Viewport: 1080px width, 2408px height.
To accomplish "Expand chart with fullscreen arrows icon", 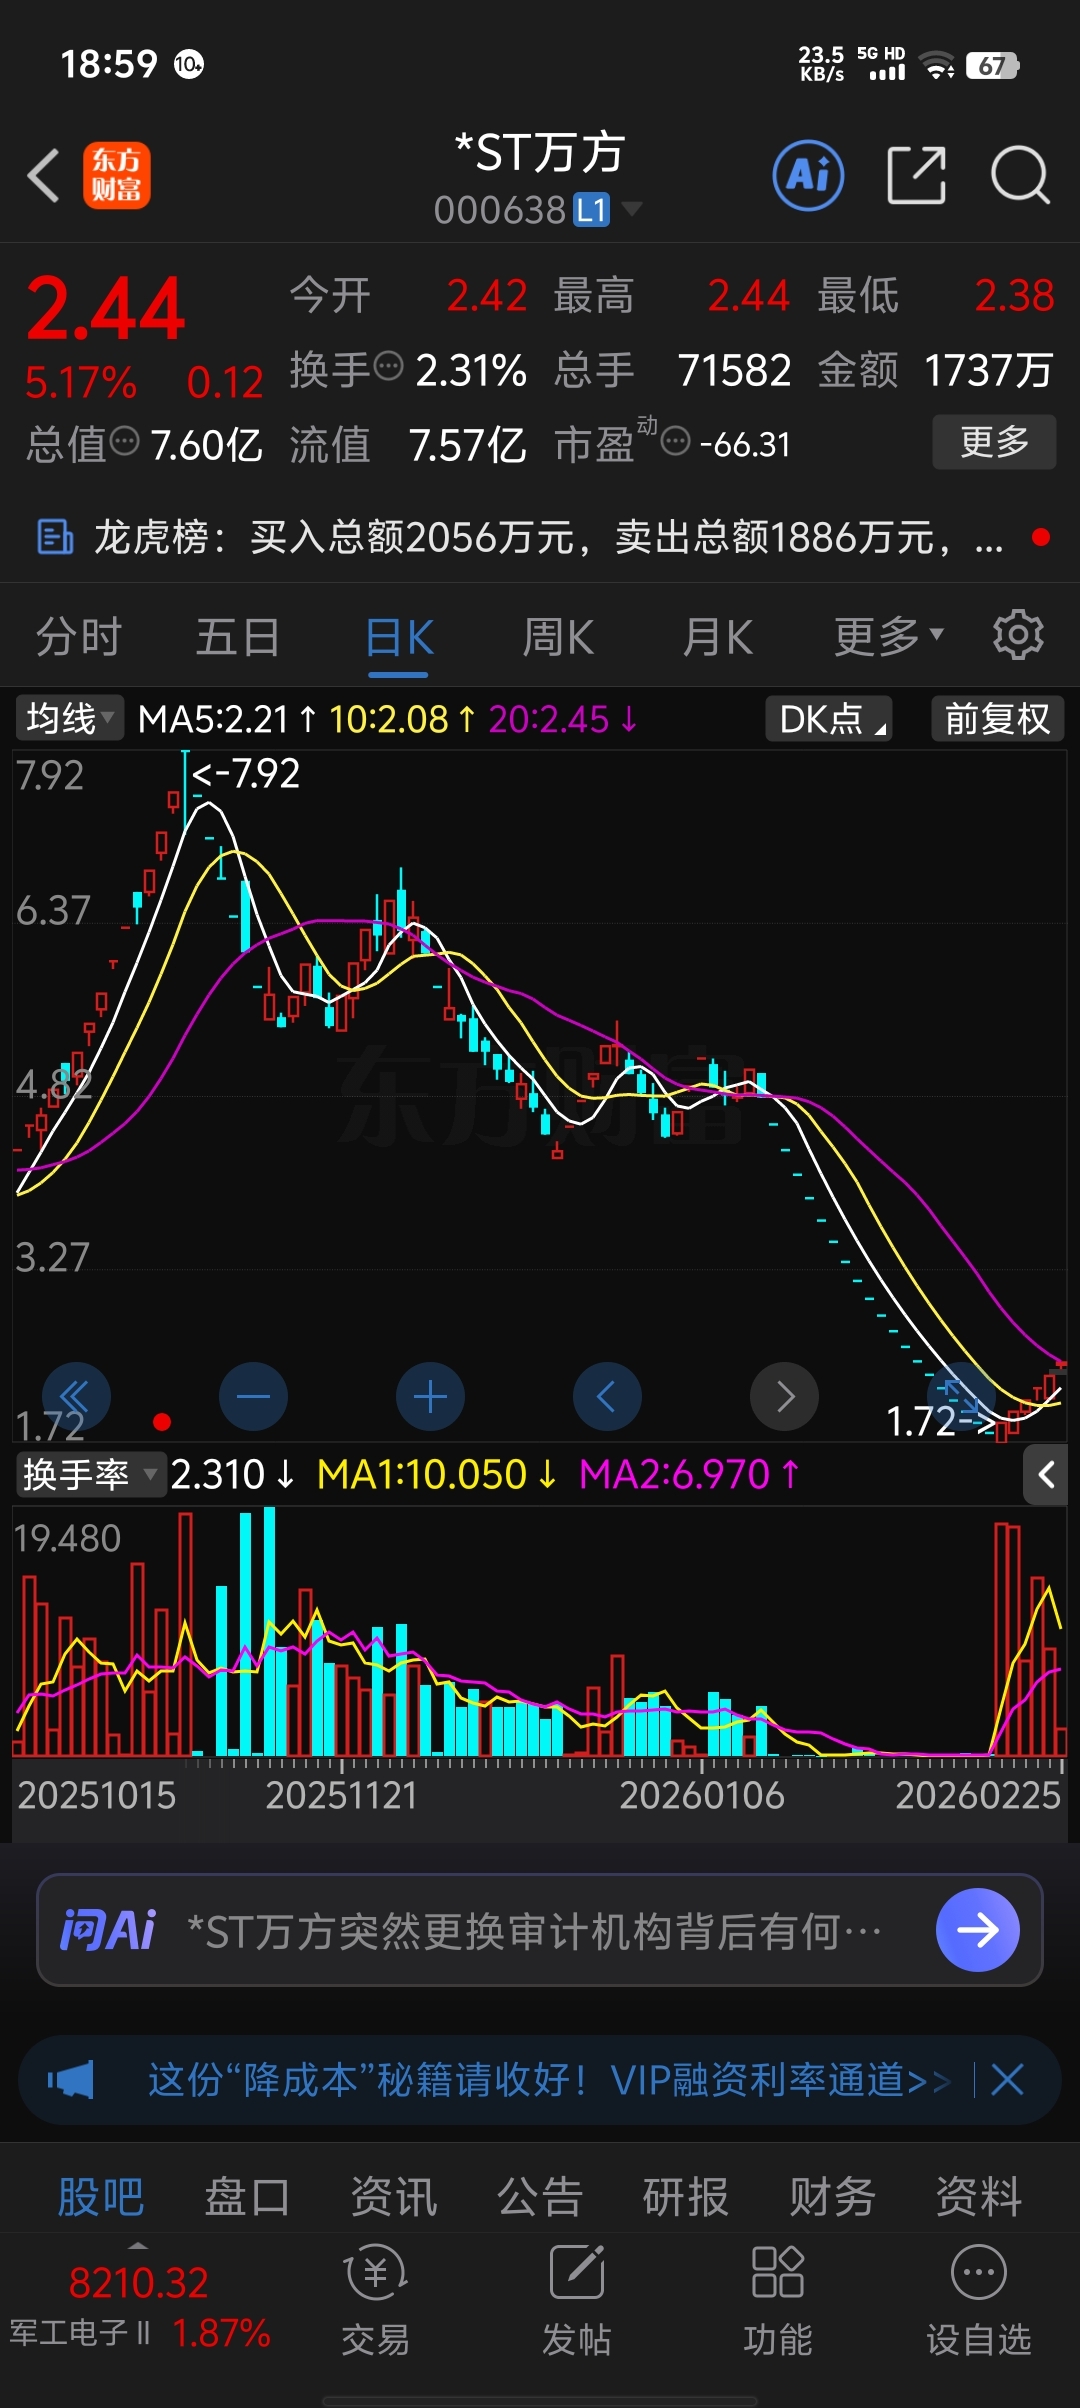I will click(x=961, y=1394).
